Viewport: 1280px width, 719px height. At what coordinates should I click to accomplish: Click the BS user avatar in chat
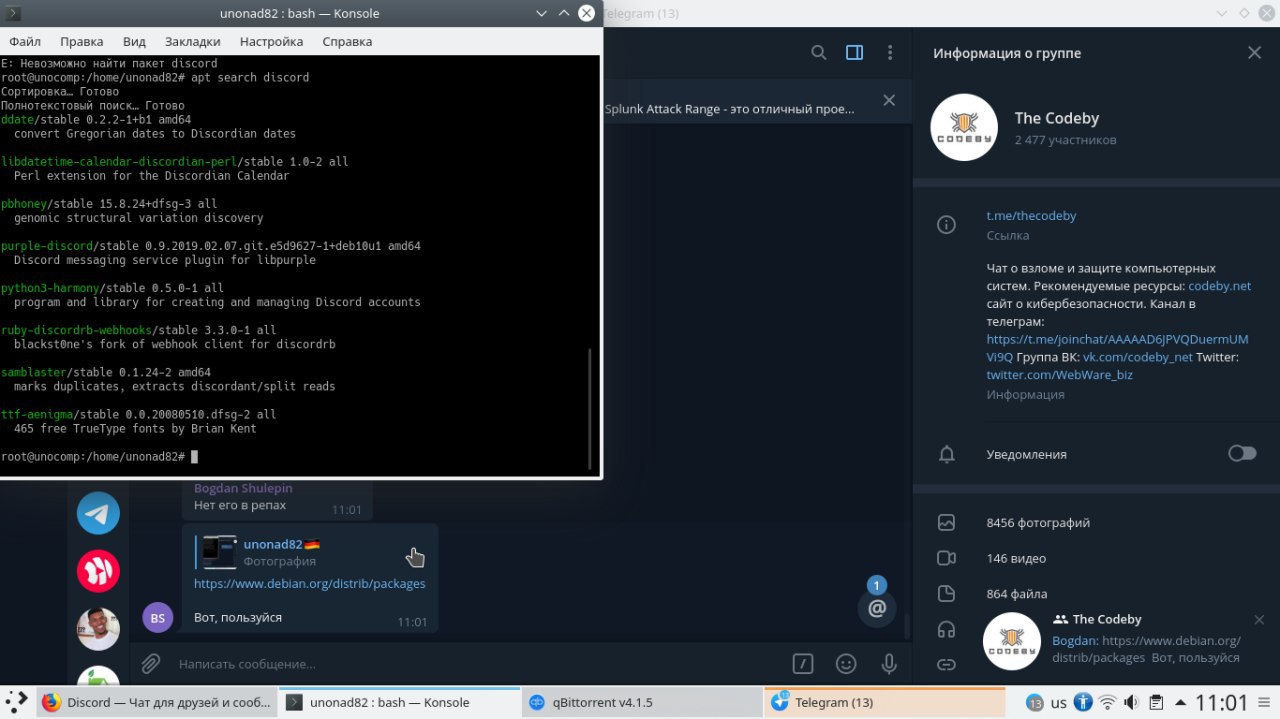pyautogui.click(x=158, y=618)
